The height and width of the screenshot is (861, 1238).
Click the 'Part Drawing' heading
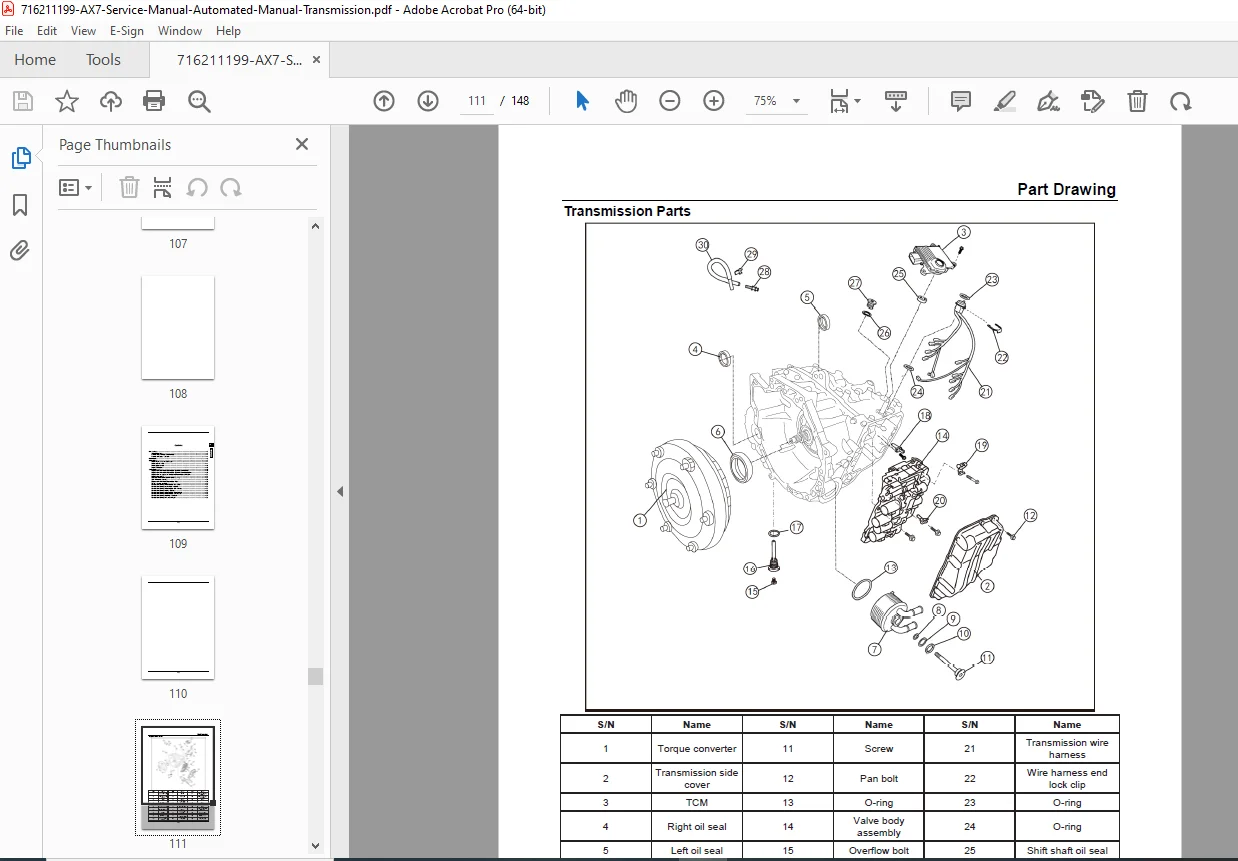point(1066,189)
